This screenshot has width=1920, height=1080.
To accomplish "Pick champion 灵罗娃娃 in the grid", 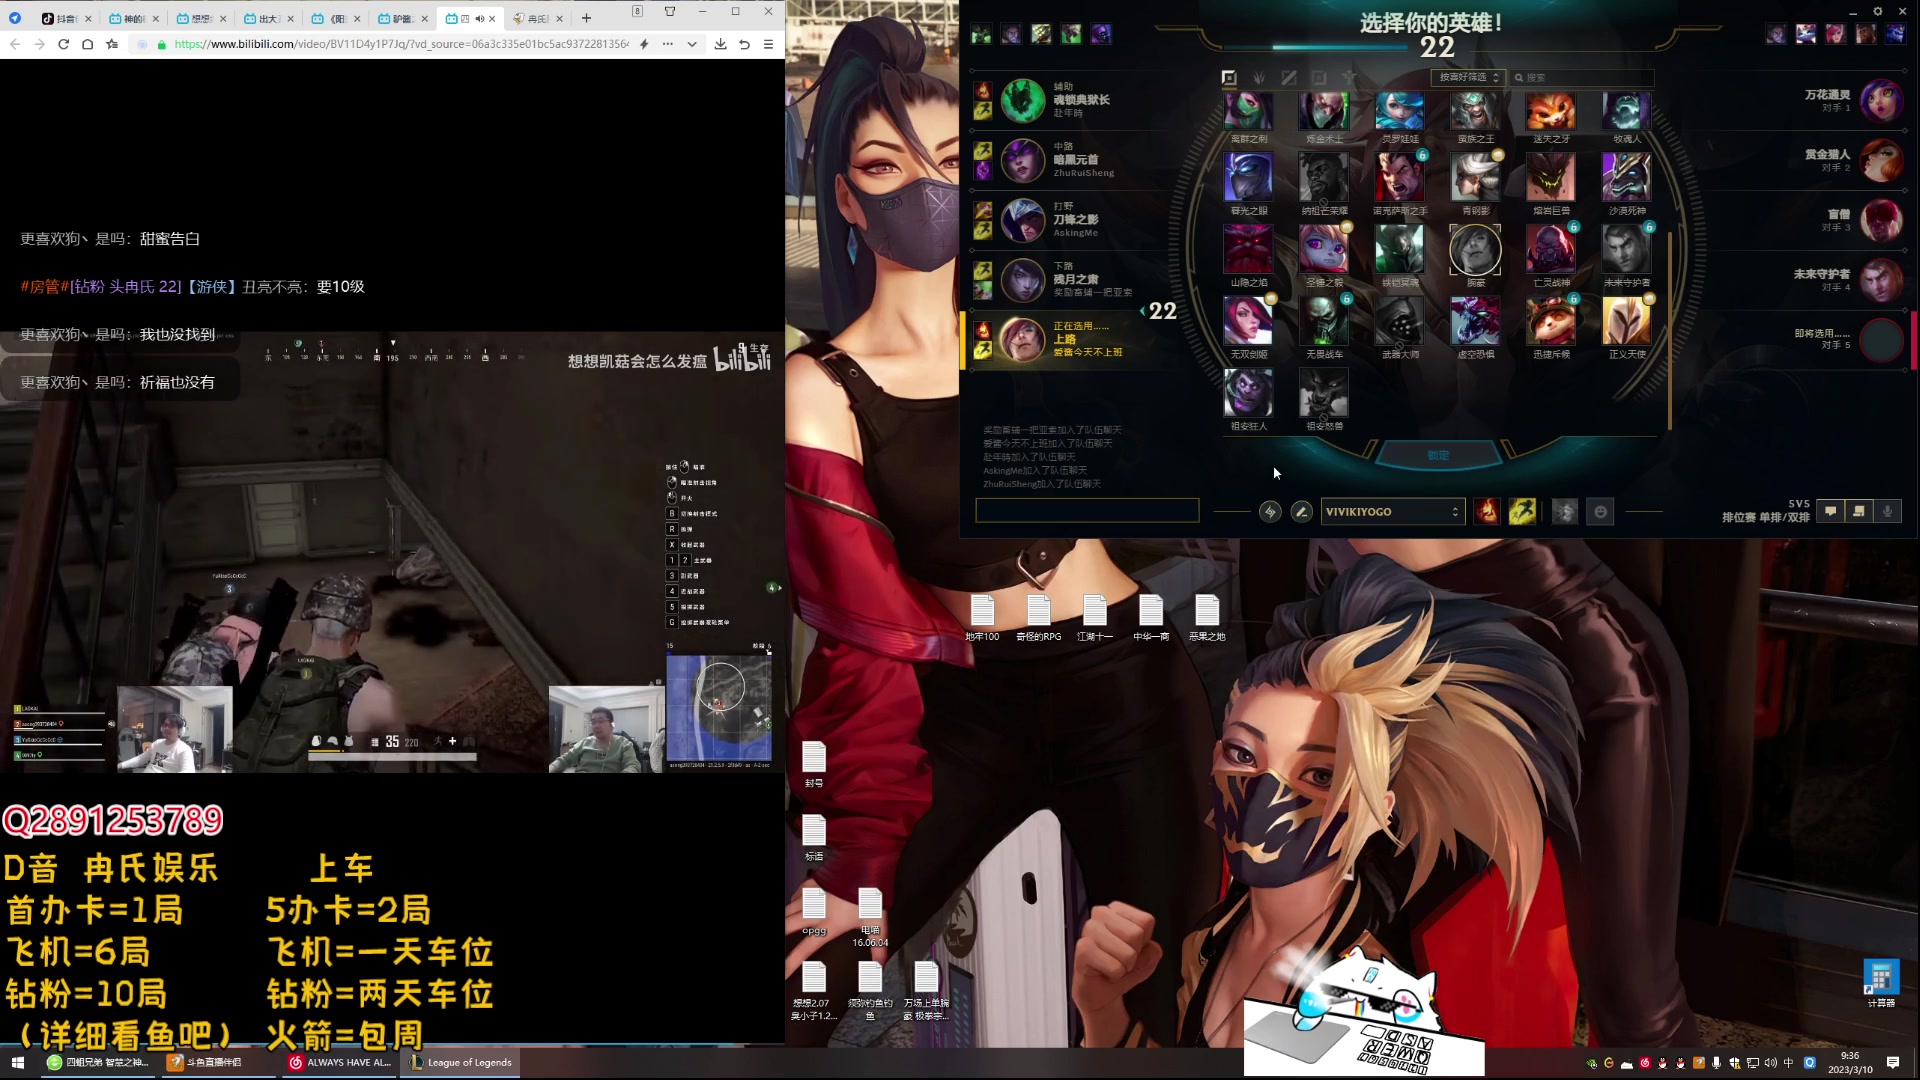I will click(1399, 111).
